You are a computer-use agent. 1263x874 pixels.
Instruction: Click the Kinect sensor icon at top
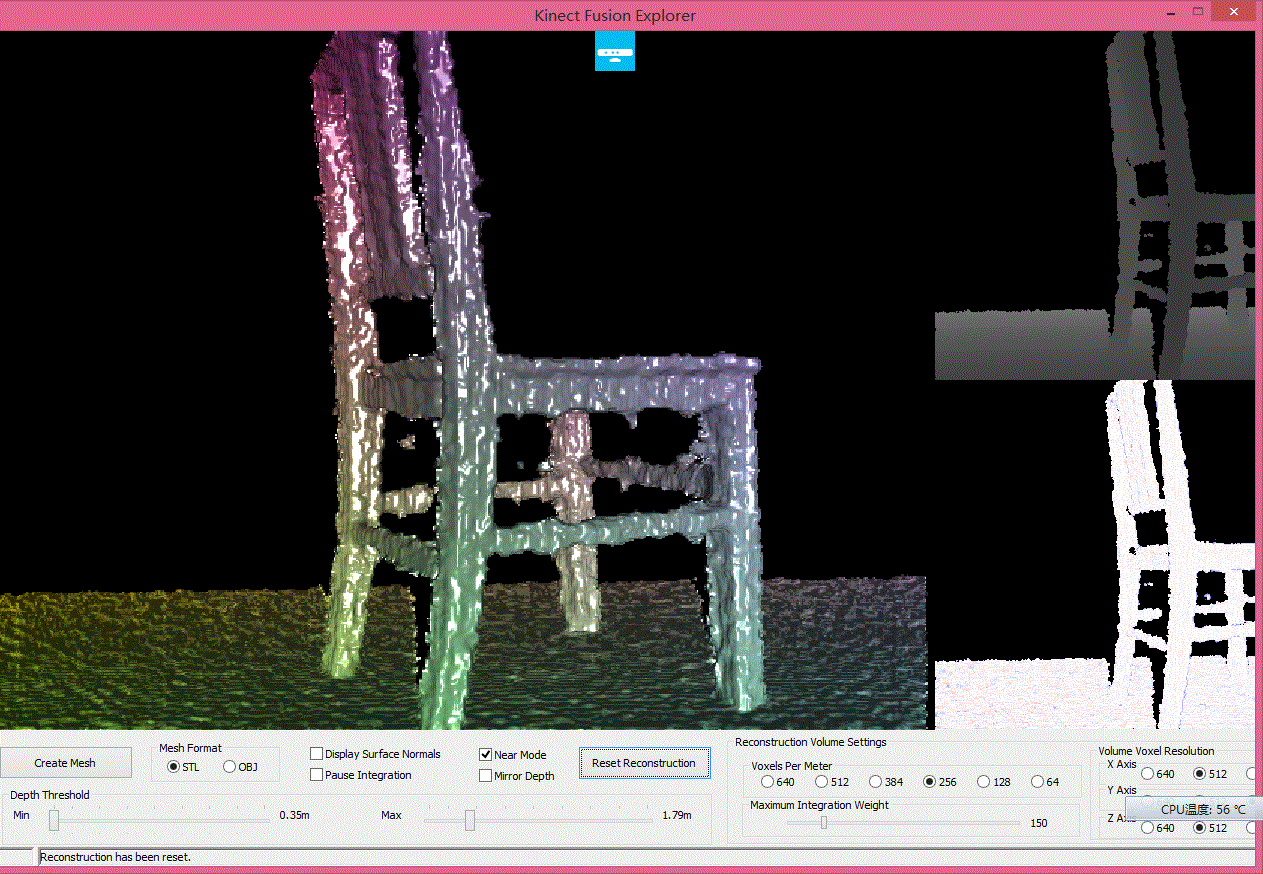coord(615,51)
